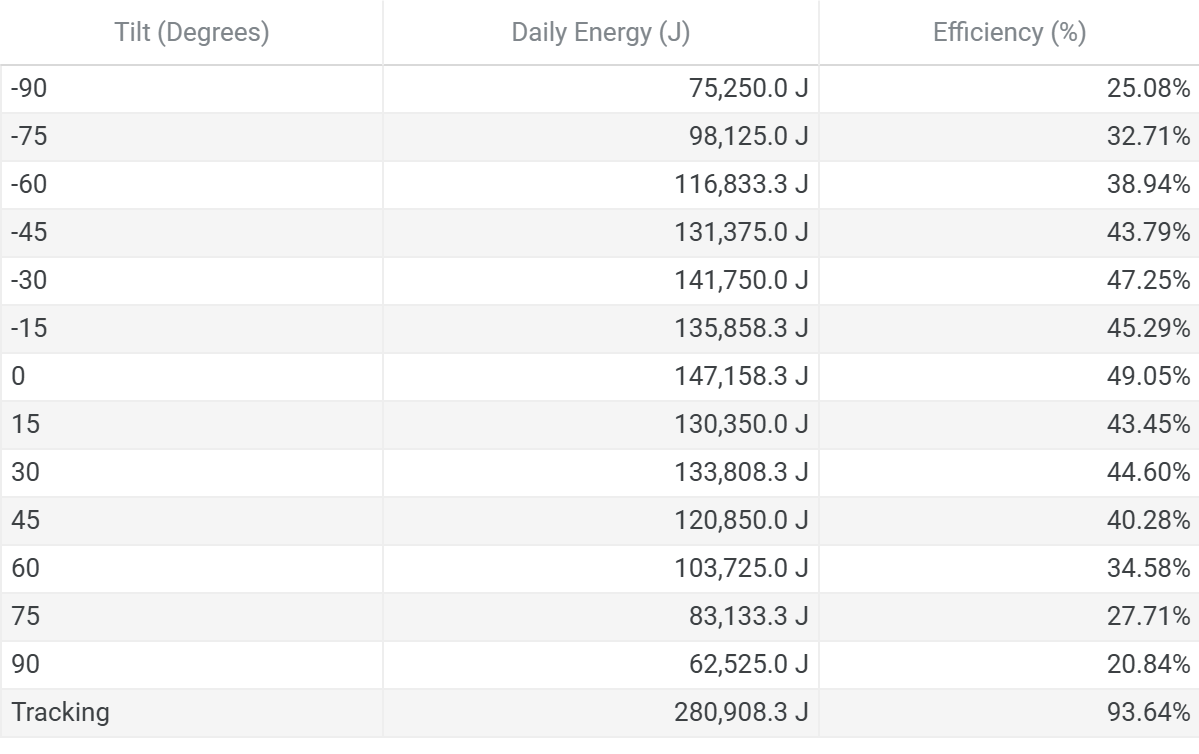Click the Tilt (Degrees) column header
Viewport: 1199px width, 754px height.
click(191, 32)
